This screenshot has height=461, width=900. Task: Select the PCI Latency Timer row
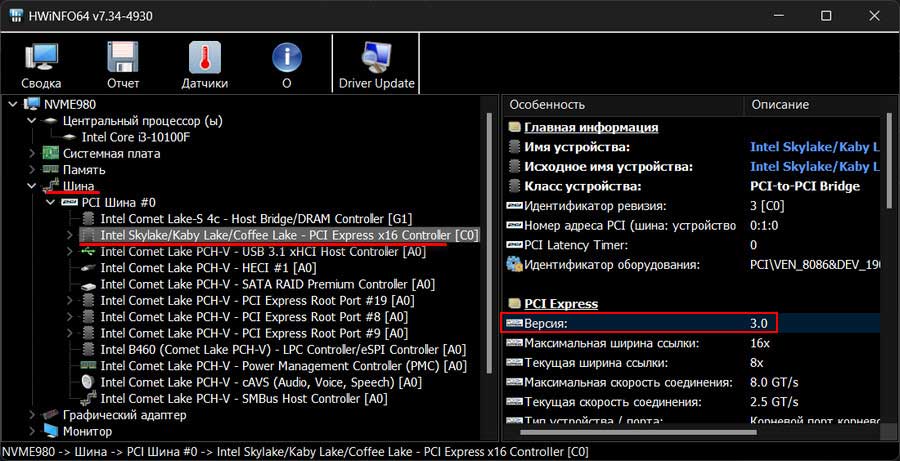tap(691, 245)
